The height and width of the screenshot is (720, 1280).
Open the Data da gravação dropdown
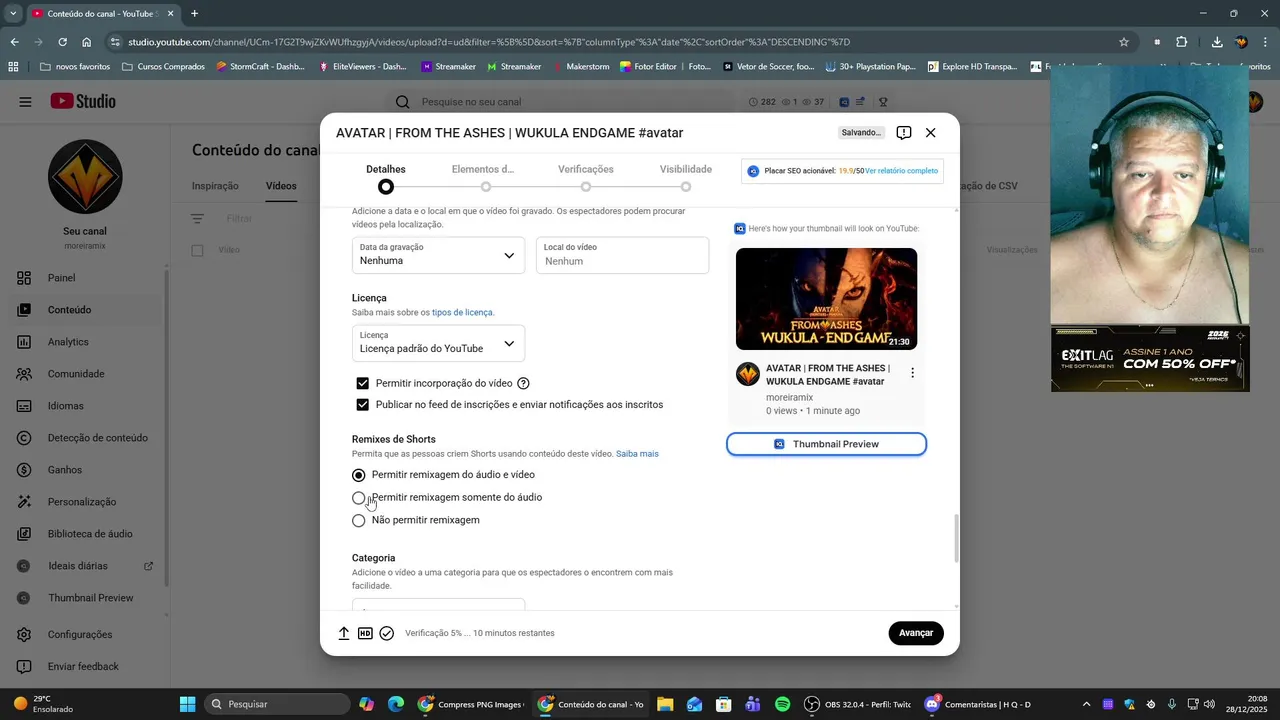tap(438, 255)
